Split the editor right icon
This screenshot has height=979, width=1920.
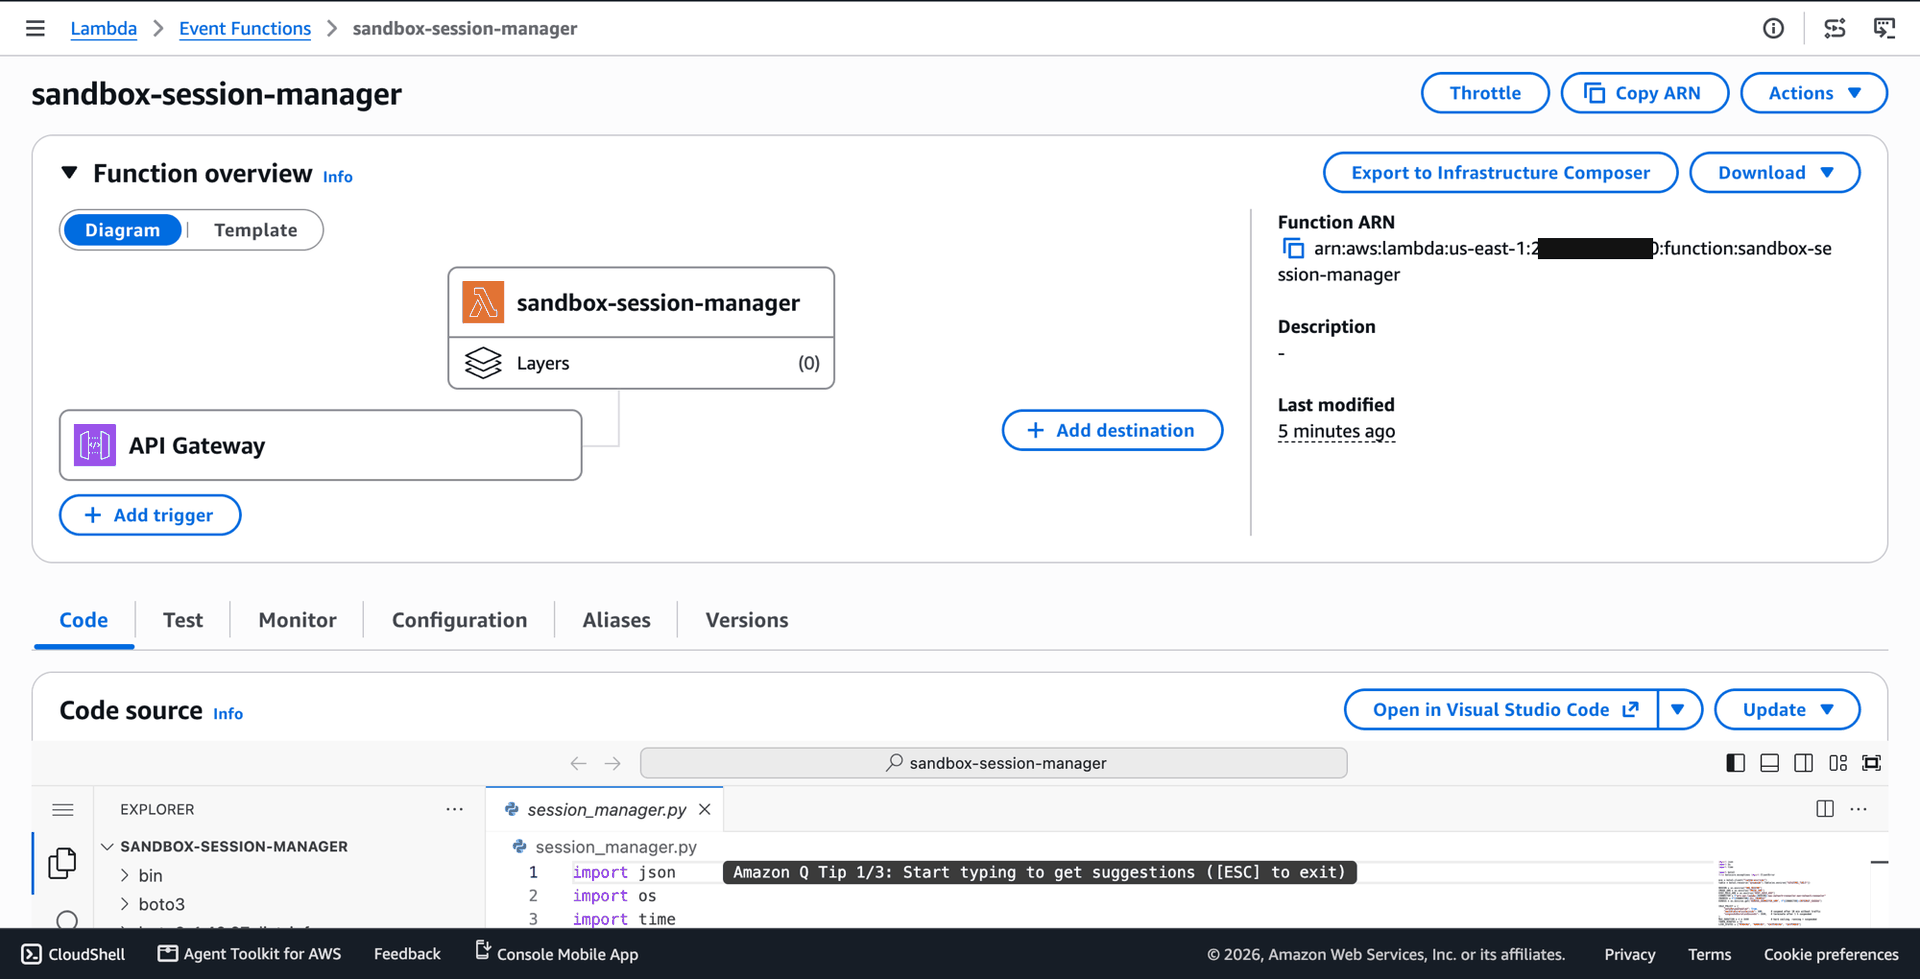(1825, 809)
